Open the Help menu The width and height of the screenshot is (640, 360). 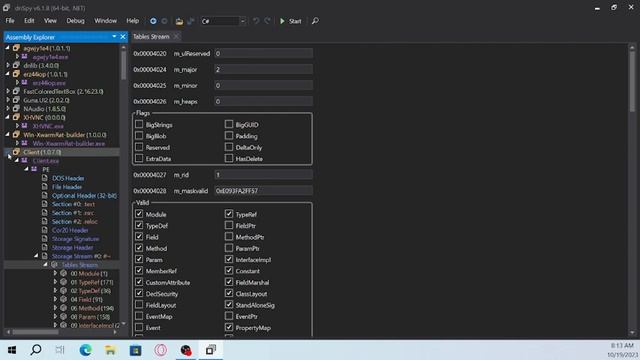tap(132, 21)
